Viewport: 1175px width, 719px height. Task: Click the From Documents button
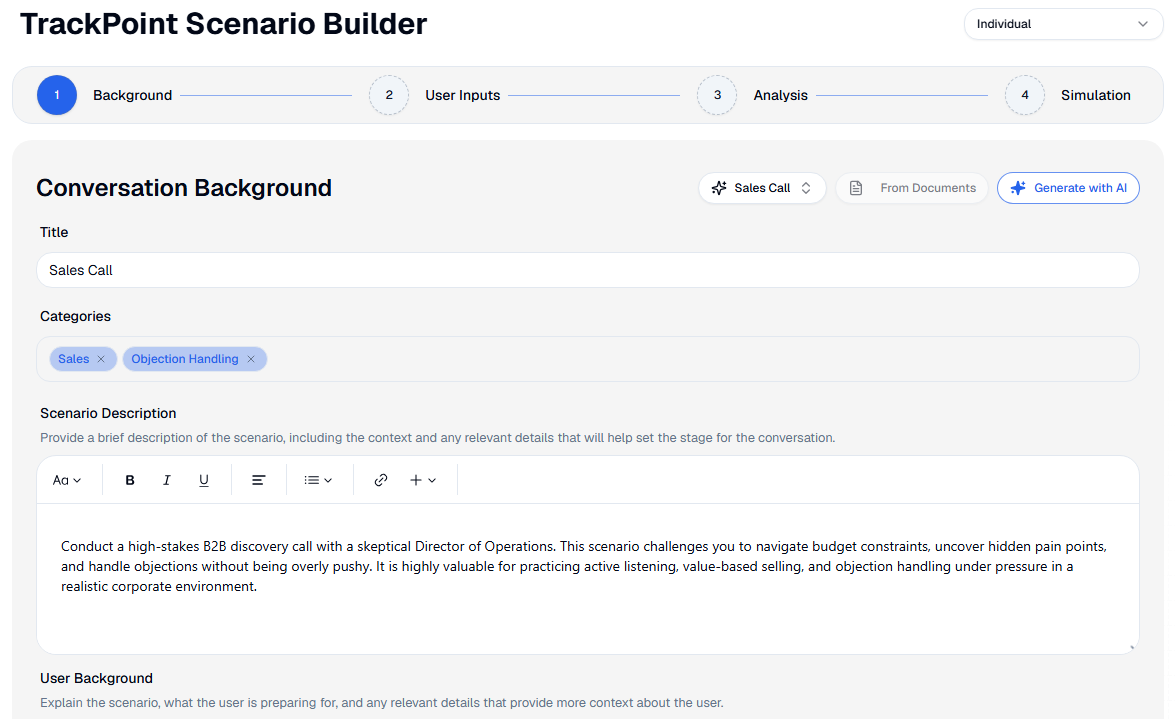(x=911, y=187)
